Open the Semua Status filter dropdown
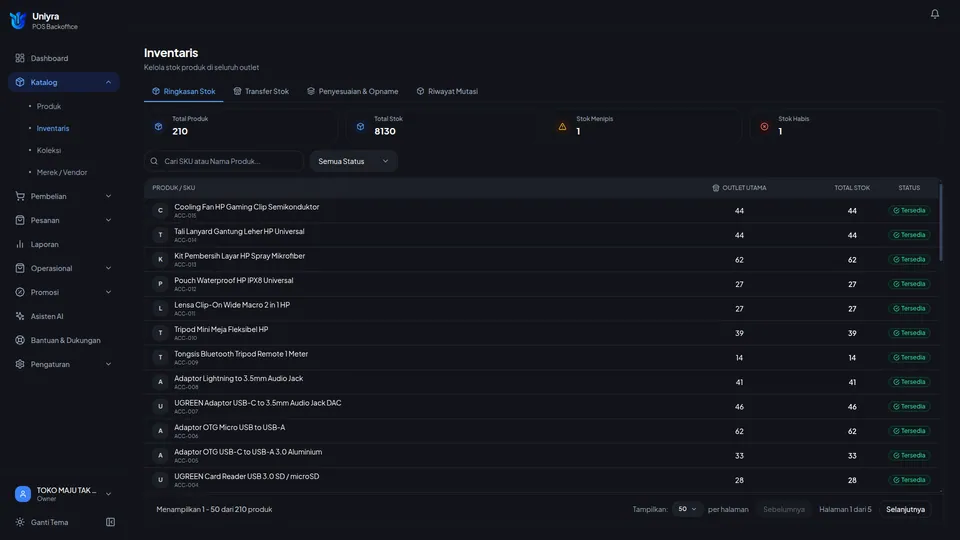 coord(353,161)
